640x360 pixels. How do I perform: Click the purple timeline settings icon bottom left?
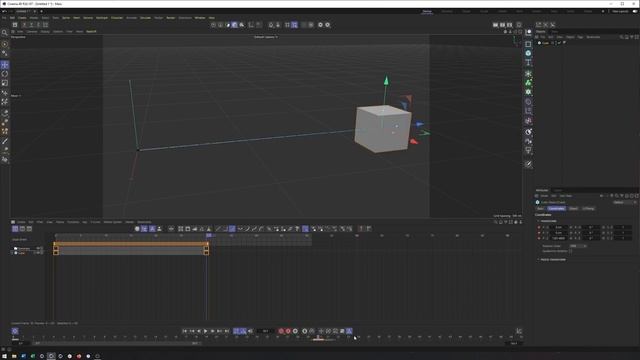tap(15, 331)
